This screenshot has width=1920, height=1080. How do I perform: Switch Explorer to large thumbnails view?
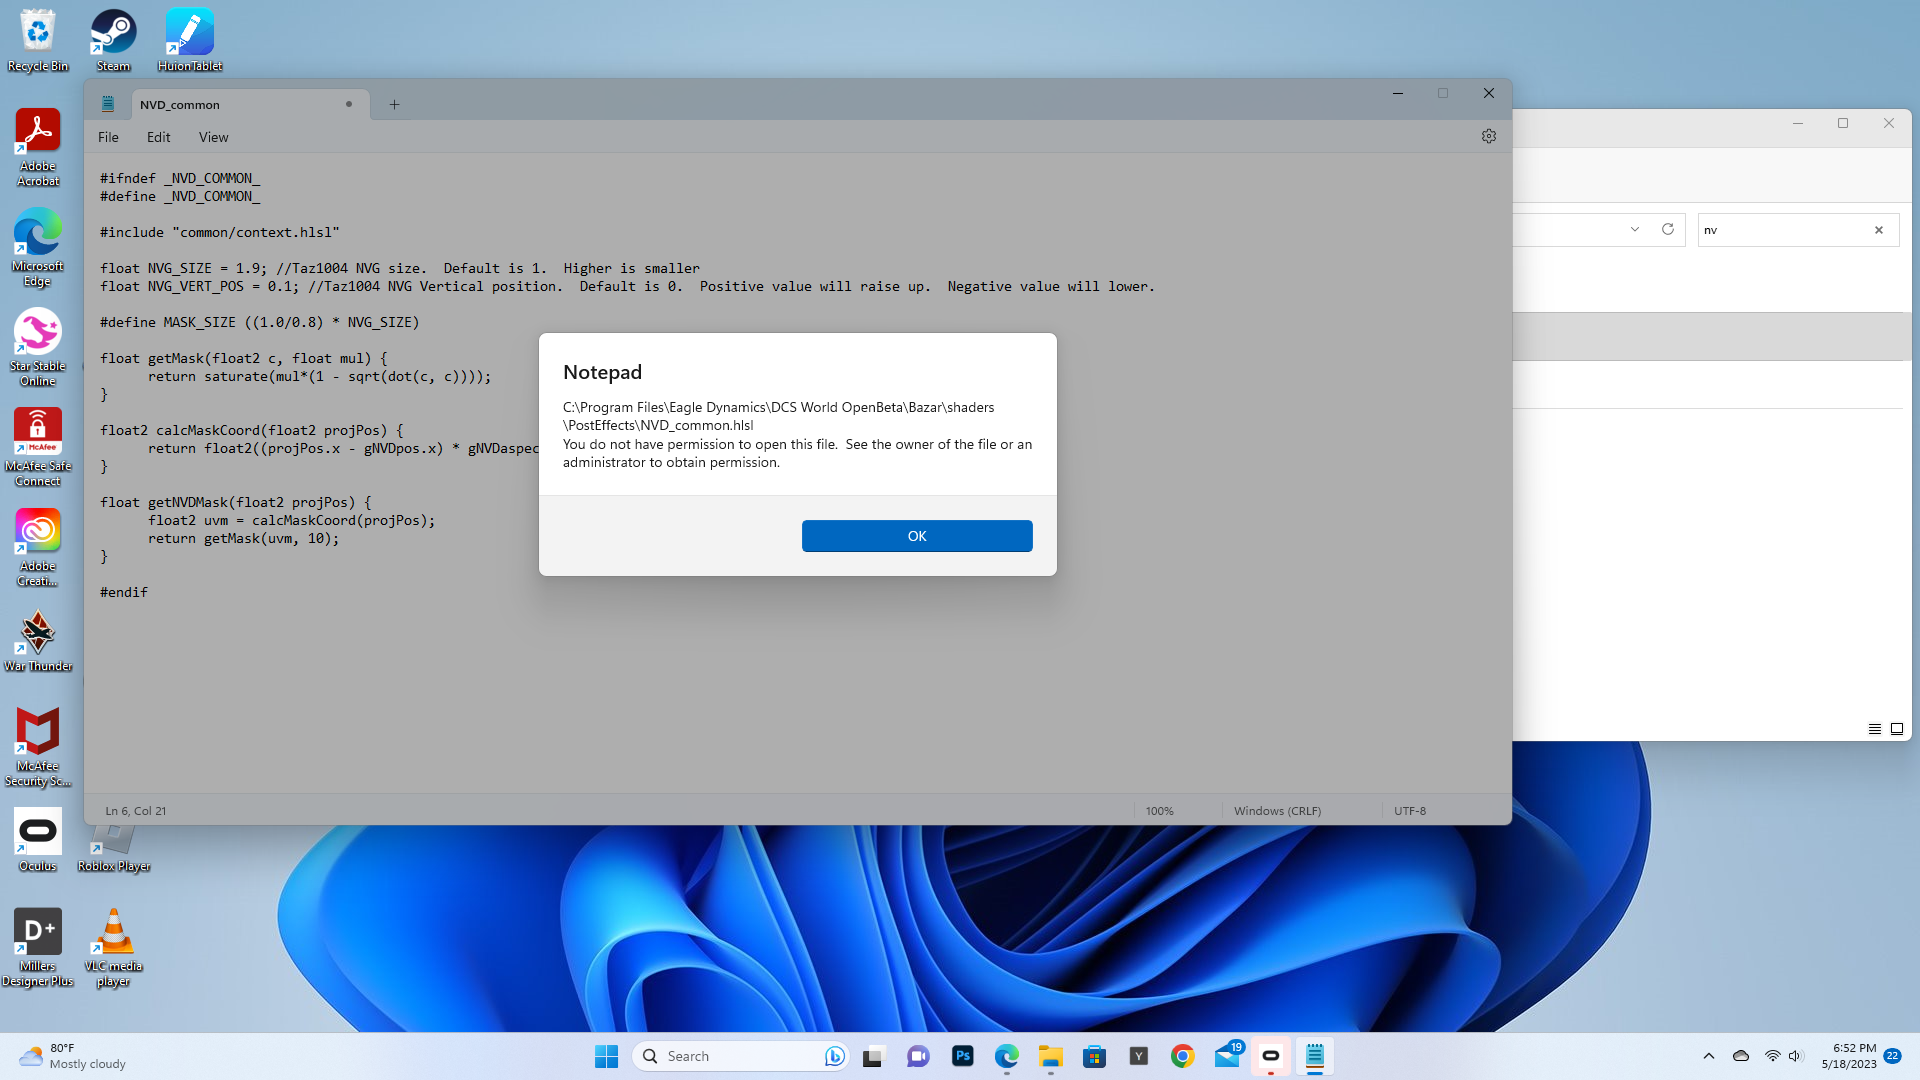[1897, 729]
